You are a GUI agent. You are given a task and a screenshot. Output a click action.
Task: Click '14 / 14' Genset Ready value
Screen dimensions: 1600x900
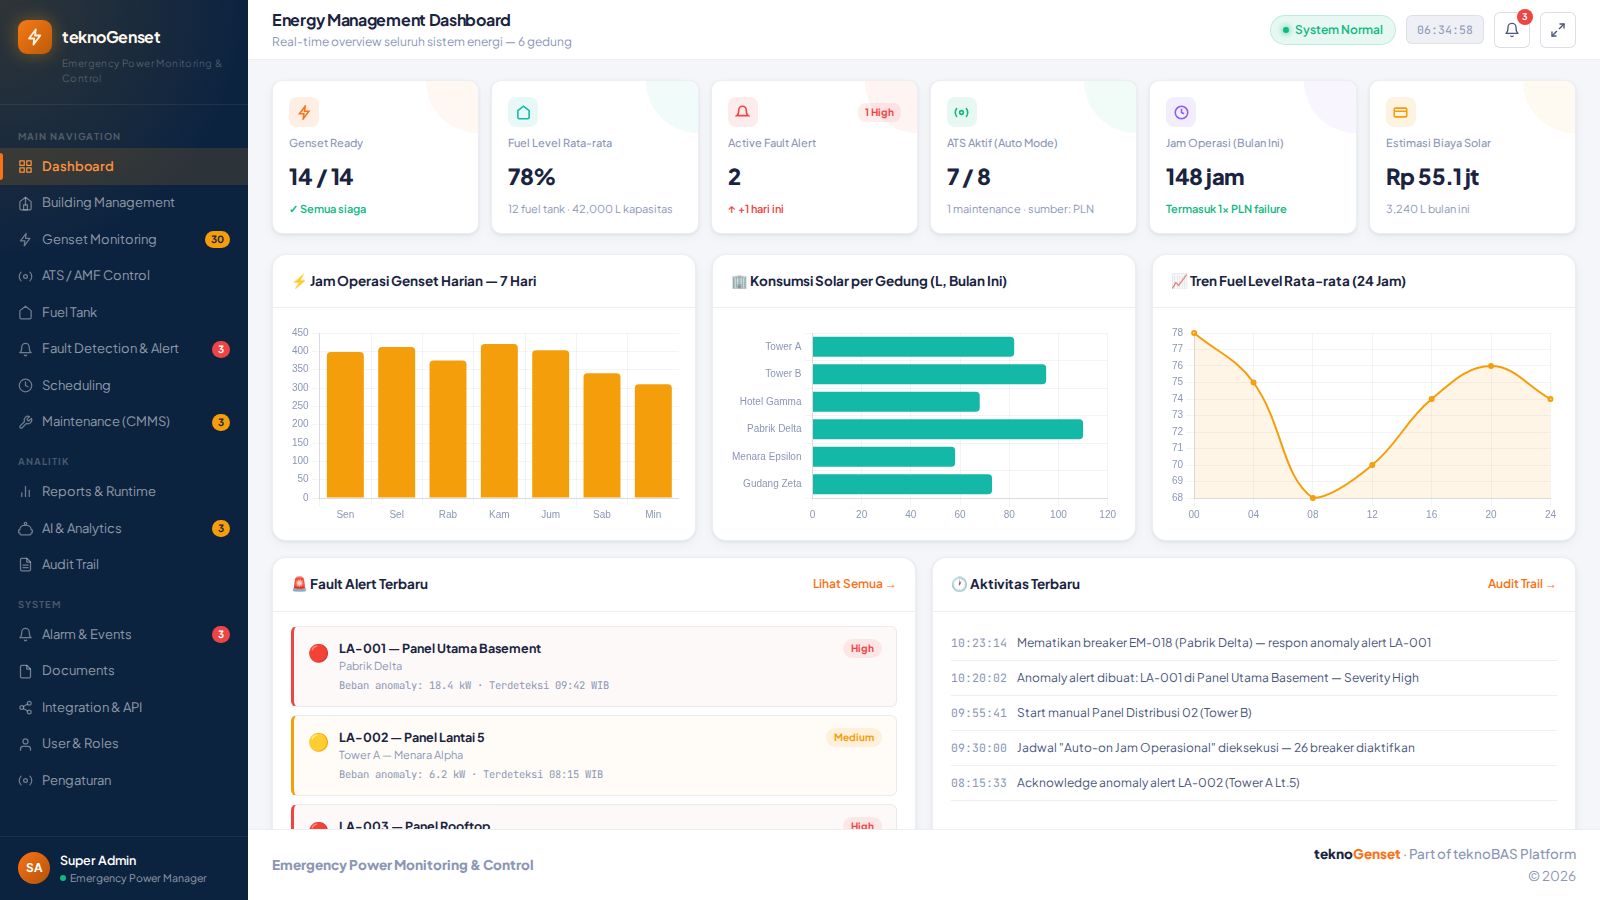321,177
